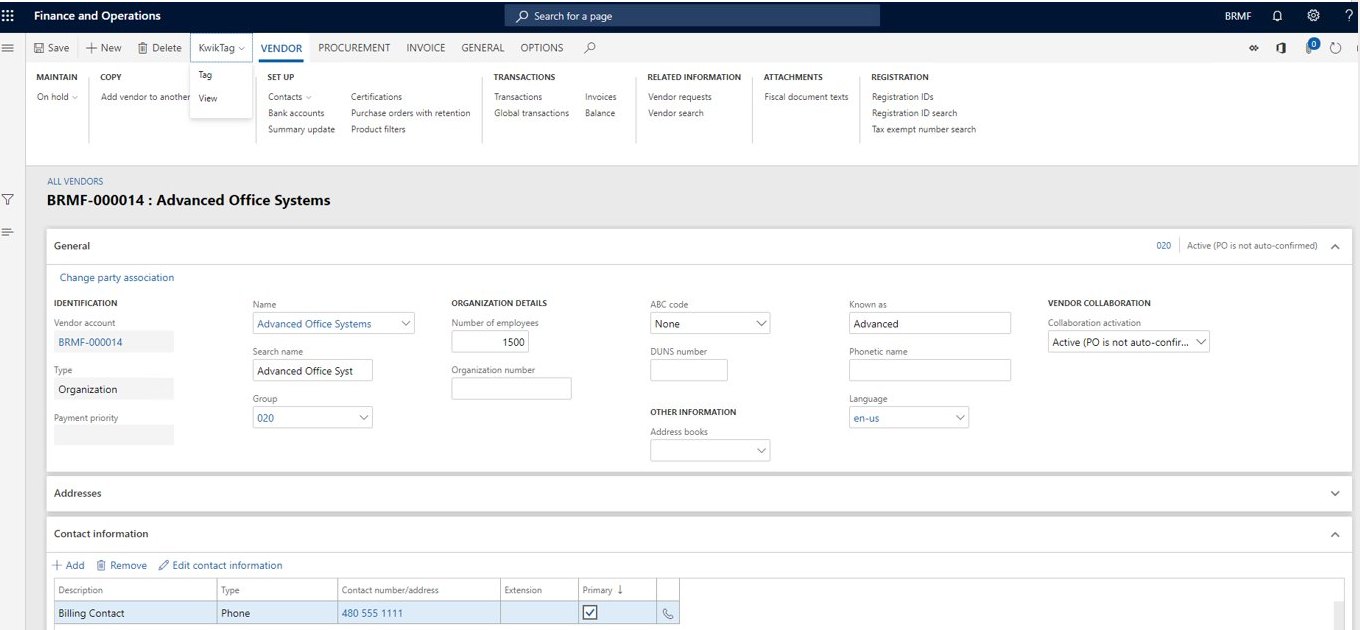Click Summary update
The height and width of the screenshot is (630, 1360).
(301, 129)
